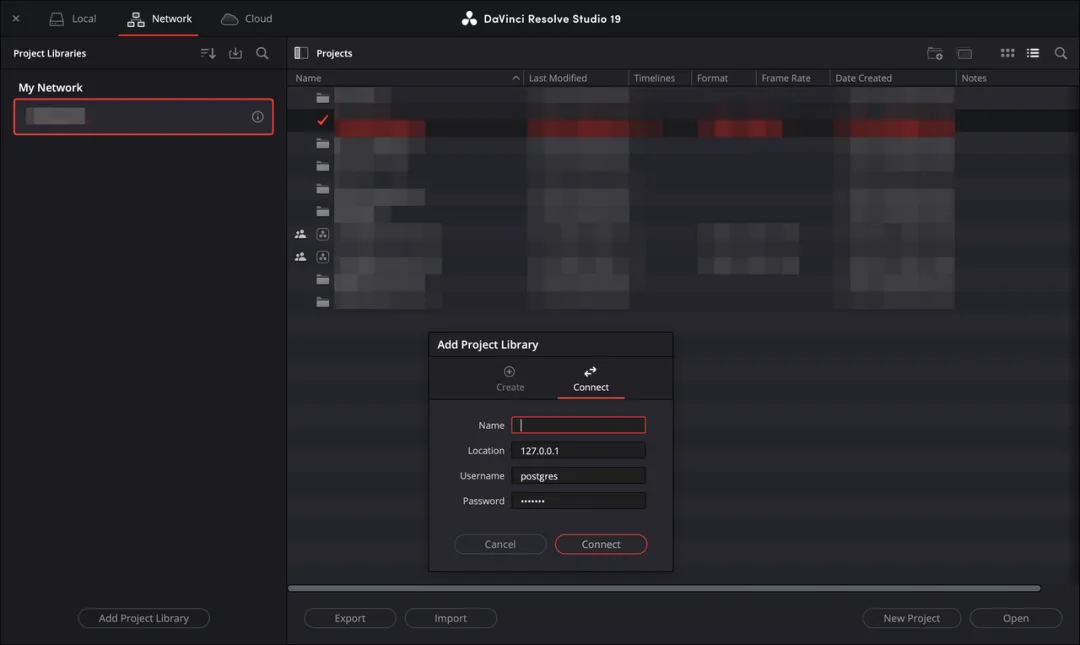Click the Notes column header

pos(1017,78)
